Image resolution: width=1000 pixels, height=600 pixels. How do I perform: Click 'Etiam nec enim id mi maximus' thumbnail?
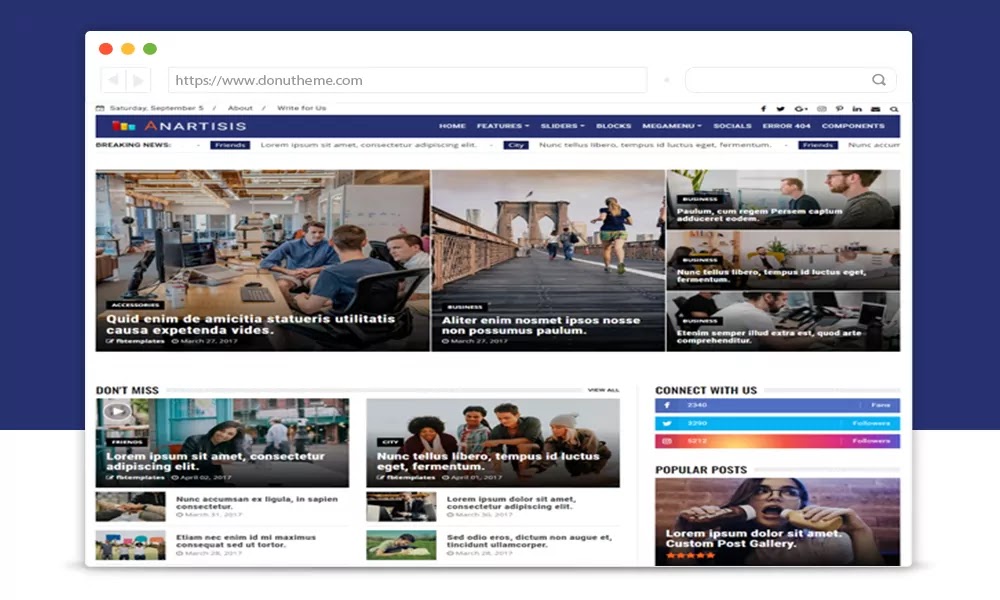(x=131, y=545)
